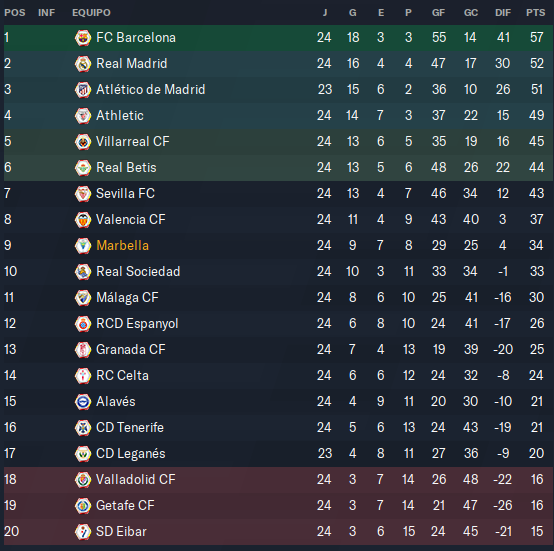Open the Real Betis team link

pos(126,167)
